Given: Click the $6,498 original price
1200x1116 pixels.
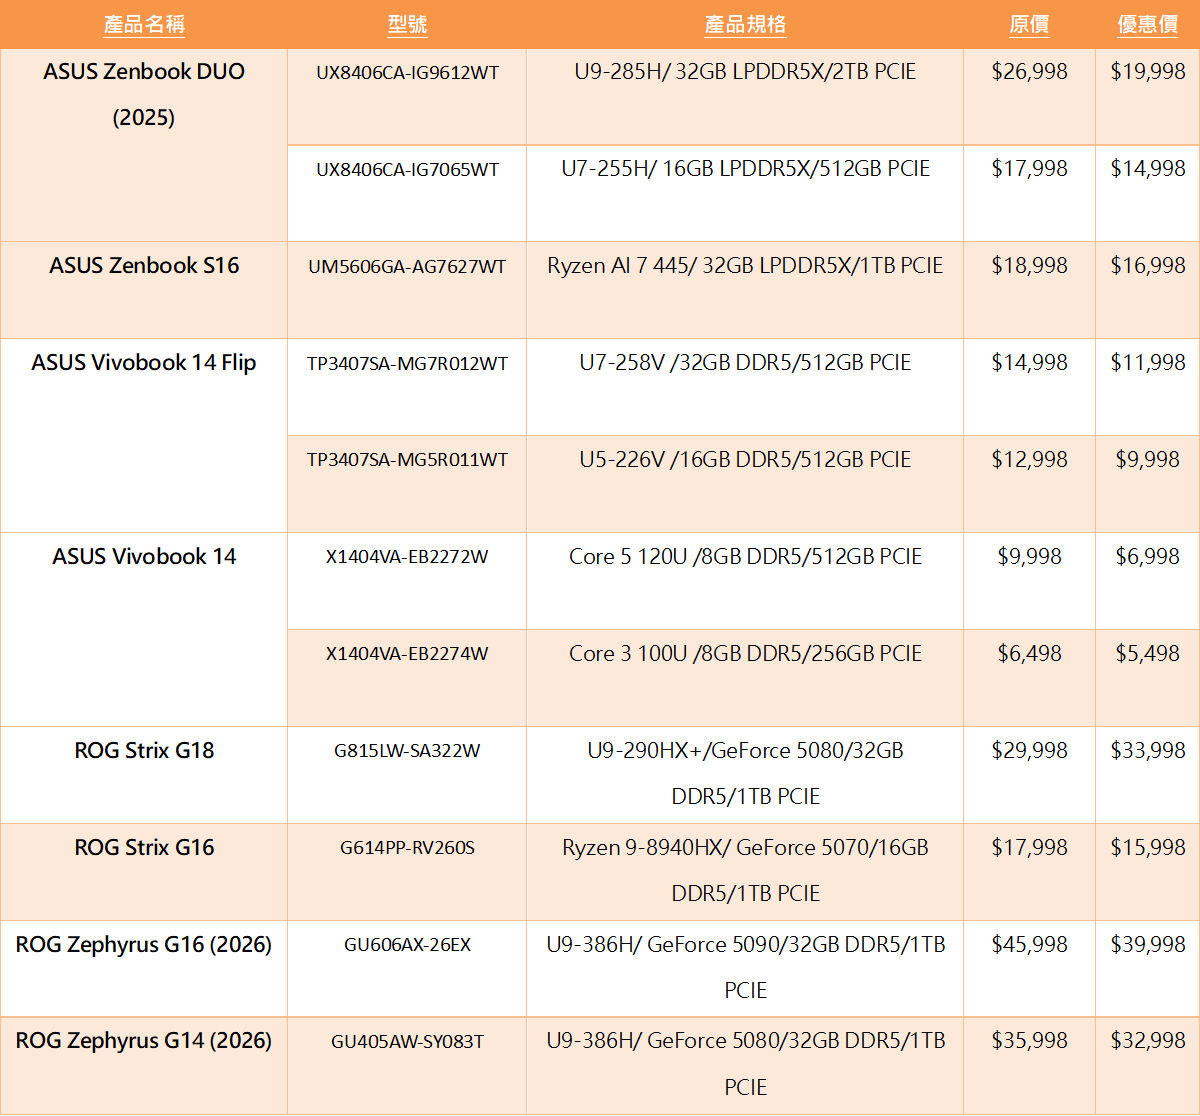Looking at the screenshot, I should tap(1029, 654).
